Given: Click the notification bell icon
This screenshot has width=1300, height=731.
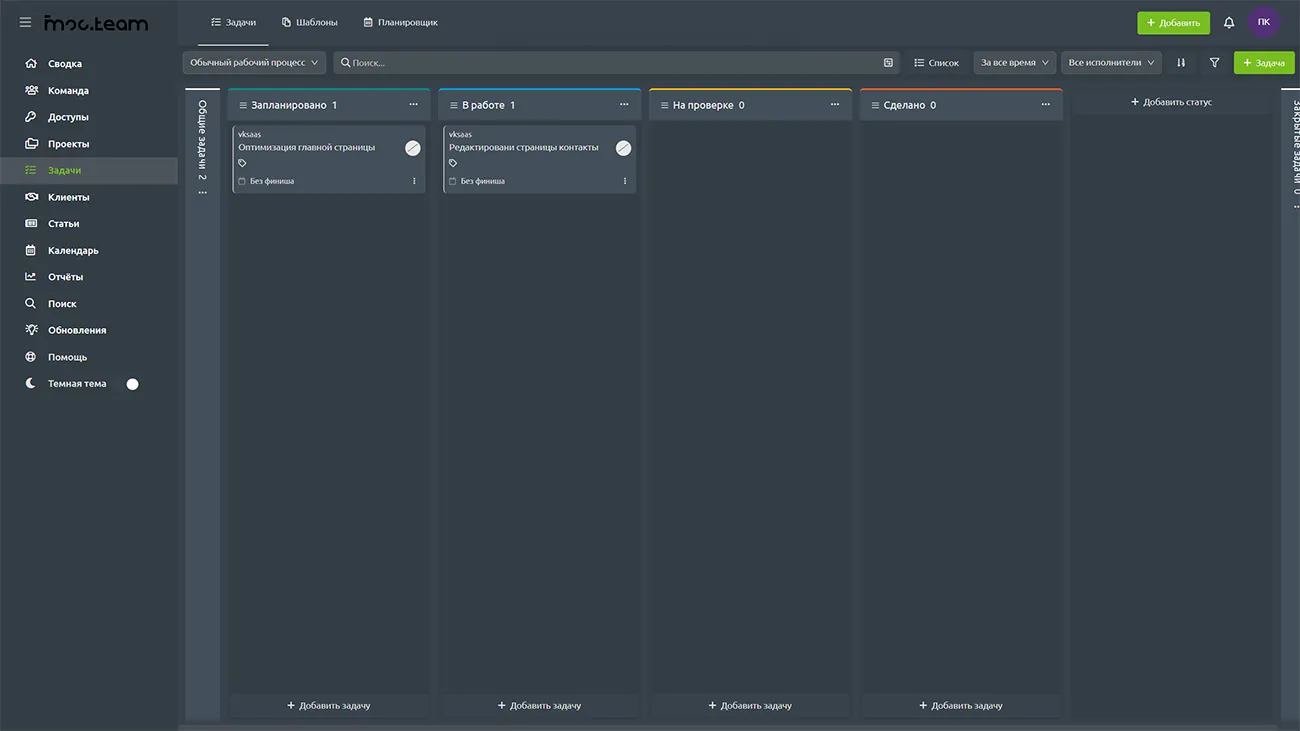Looking at the screenshot, I should (x=1229, y=22).
